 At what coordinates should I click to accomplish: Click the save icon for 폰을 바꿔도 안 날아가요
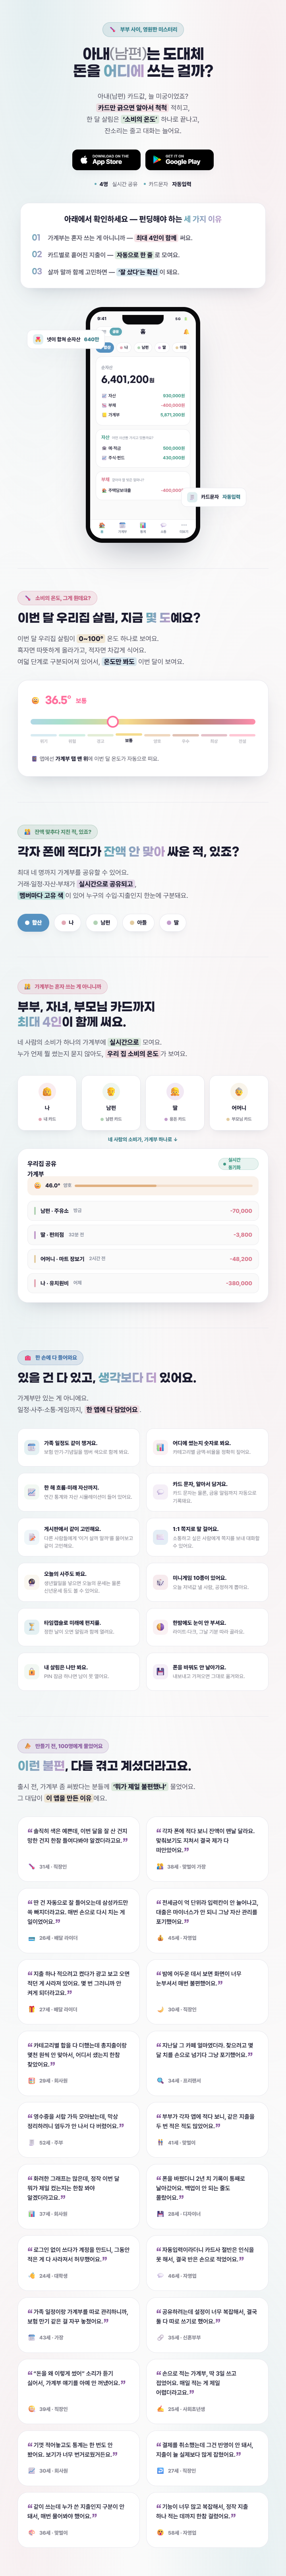coord(160,1671)
